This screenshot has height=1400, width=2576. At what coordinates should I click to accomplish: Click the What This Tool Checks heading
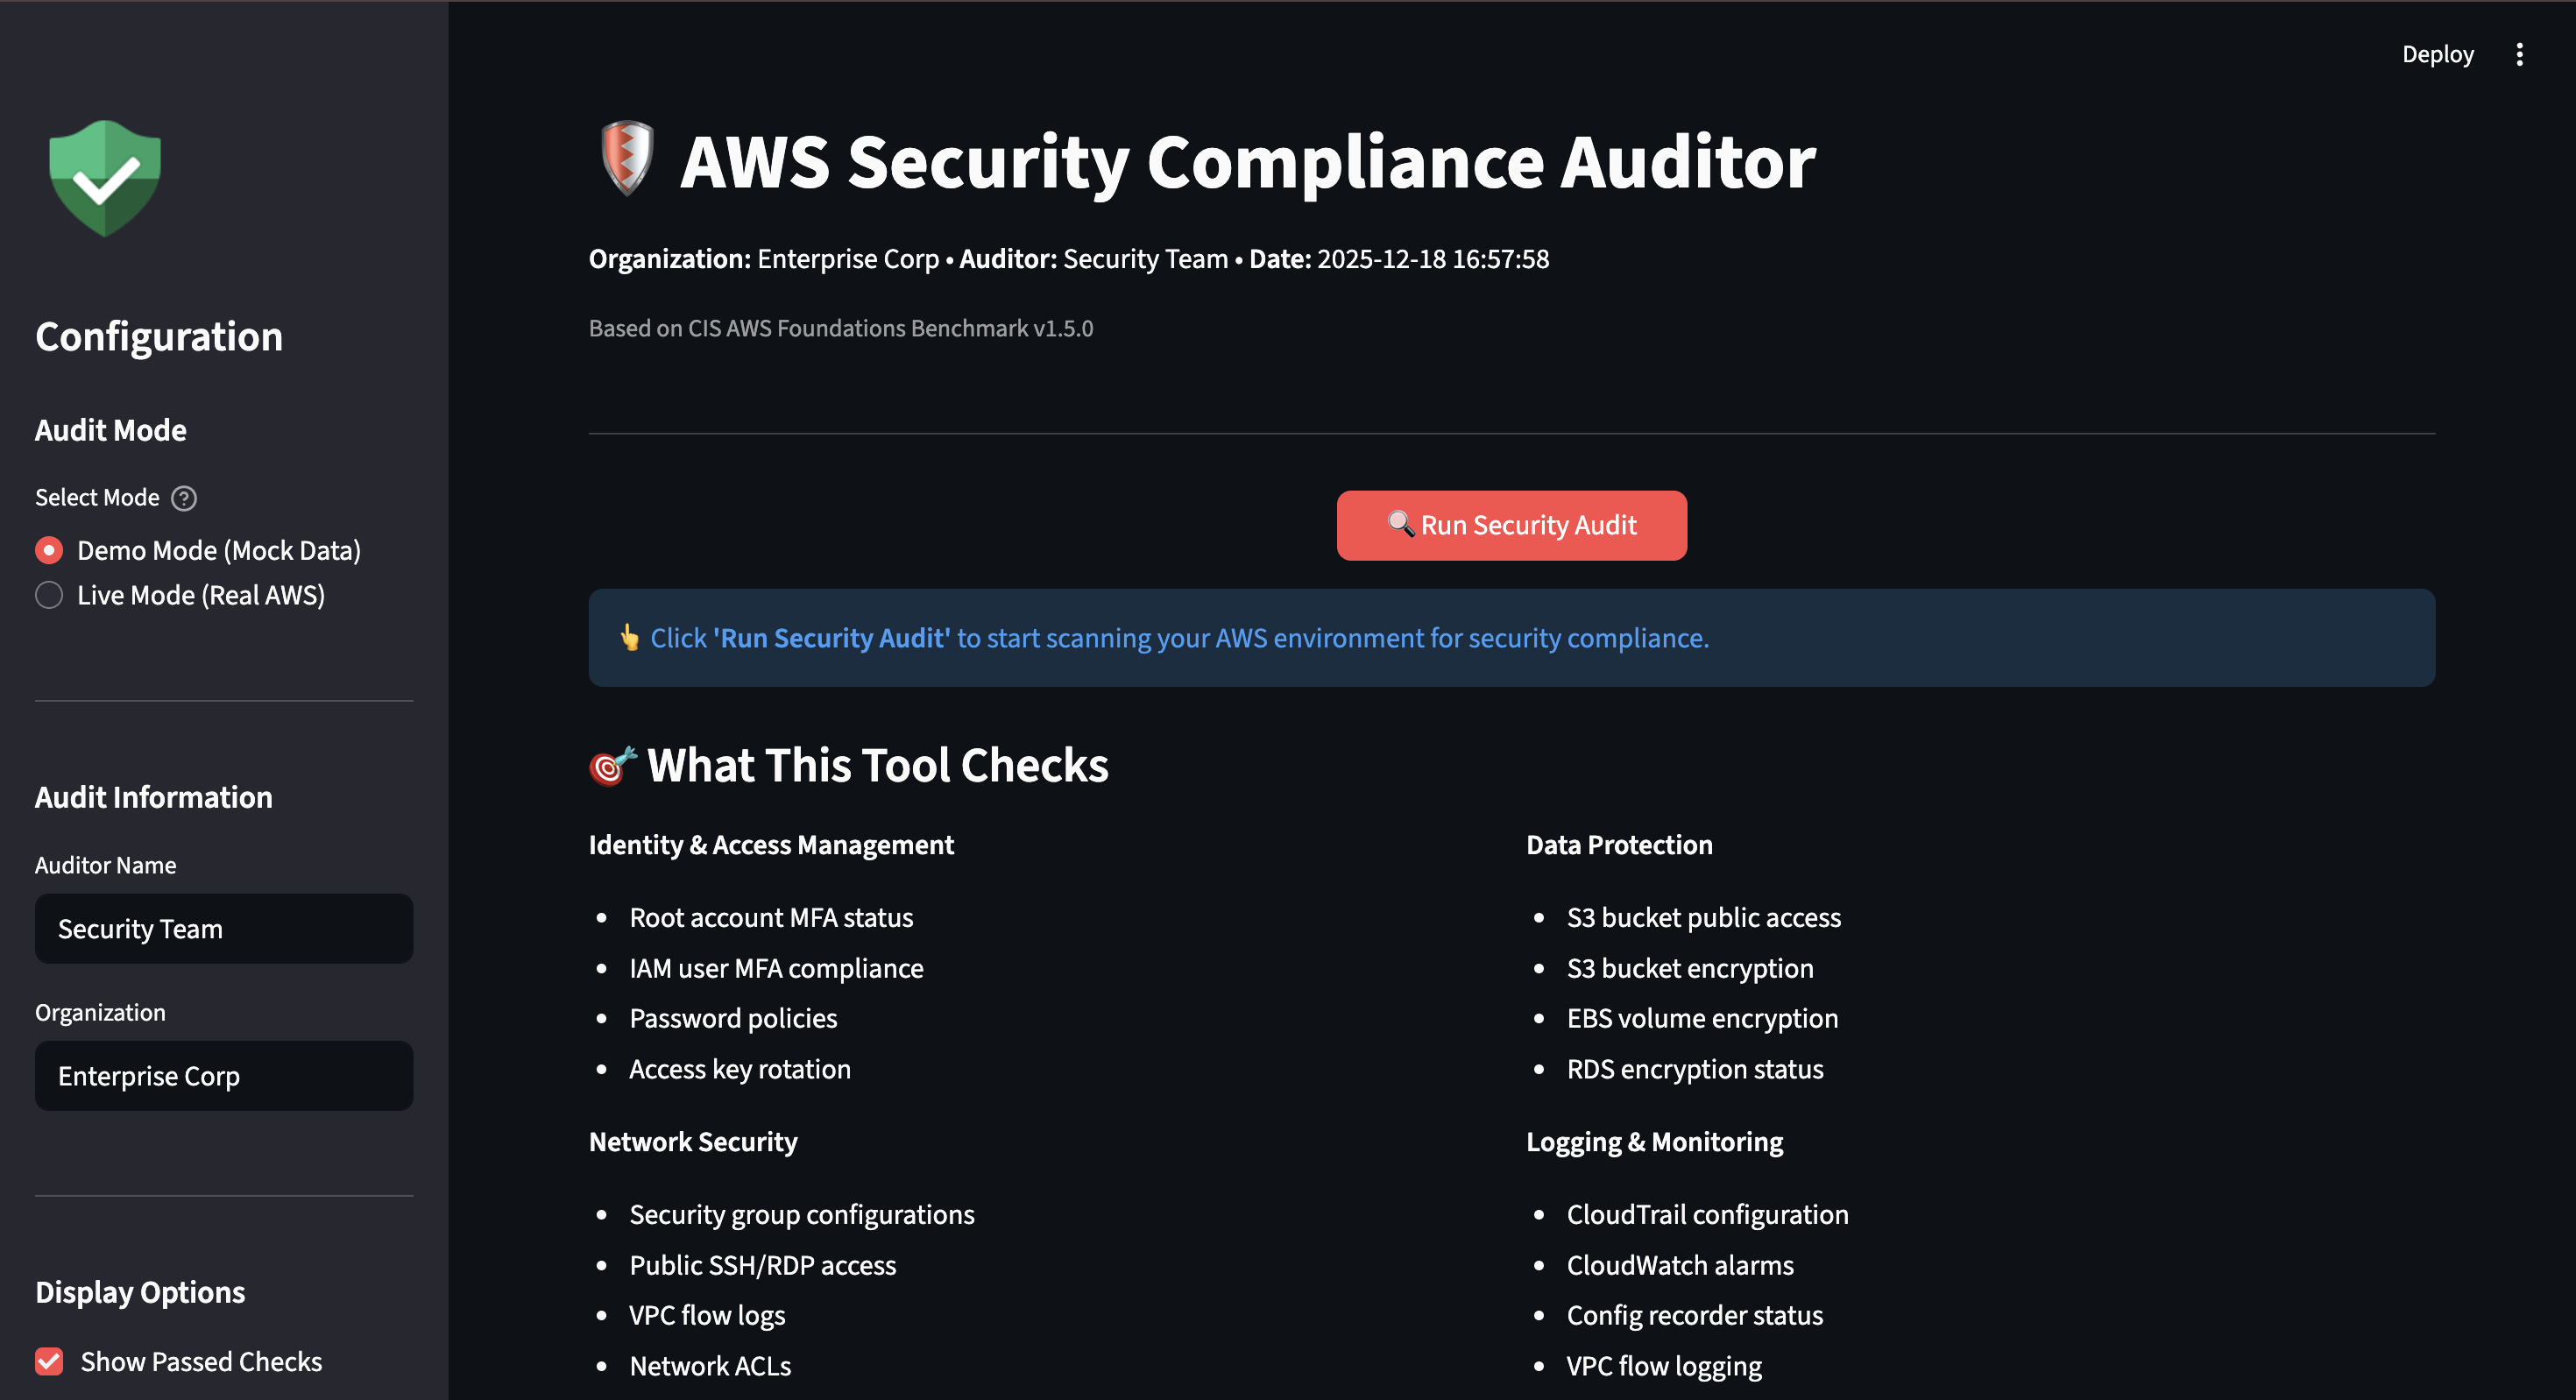click(877, 766)
